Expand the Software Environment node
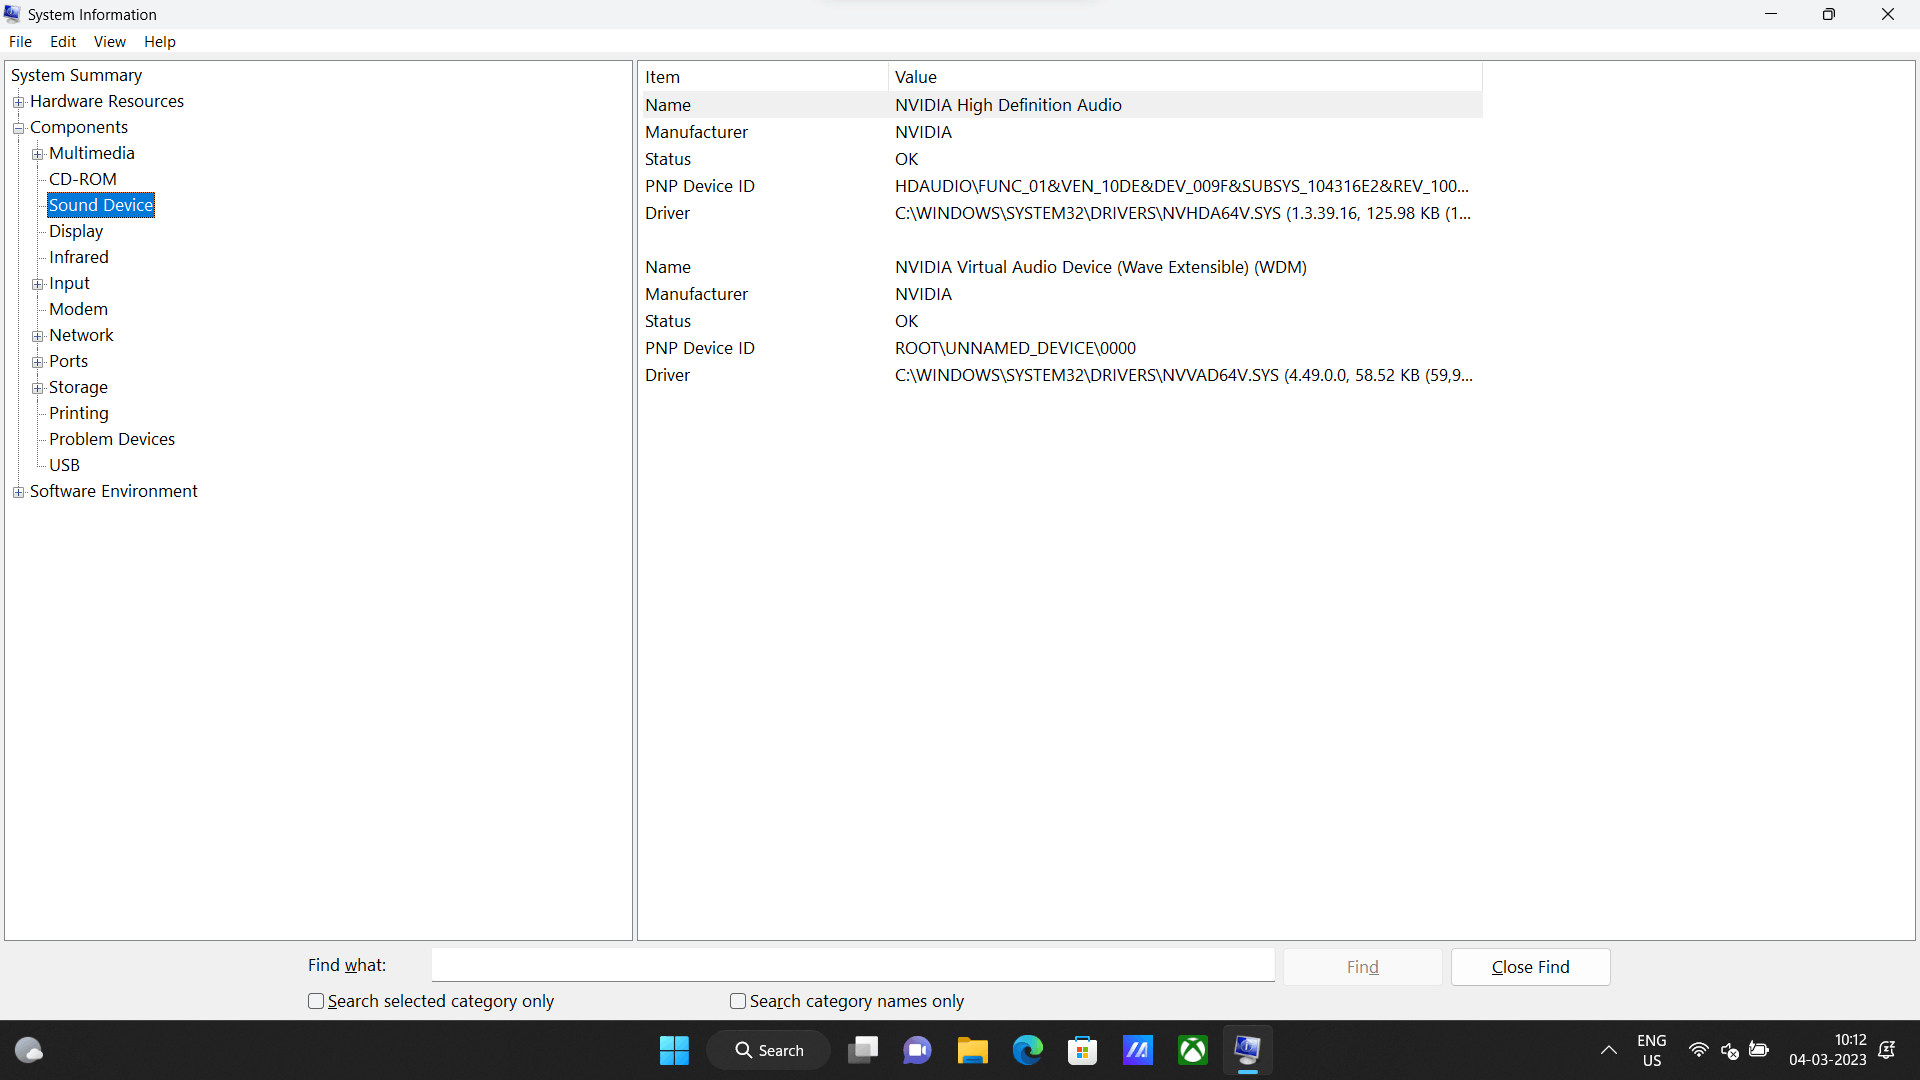Image resolution: width=1920 pixels, height=1080 pixels. coord(18,492)
